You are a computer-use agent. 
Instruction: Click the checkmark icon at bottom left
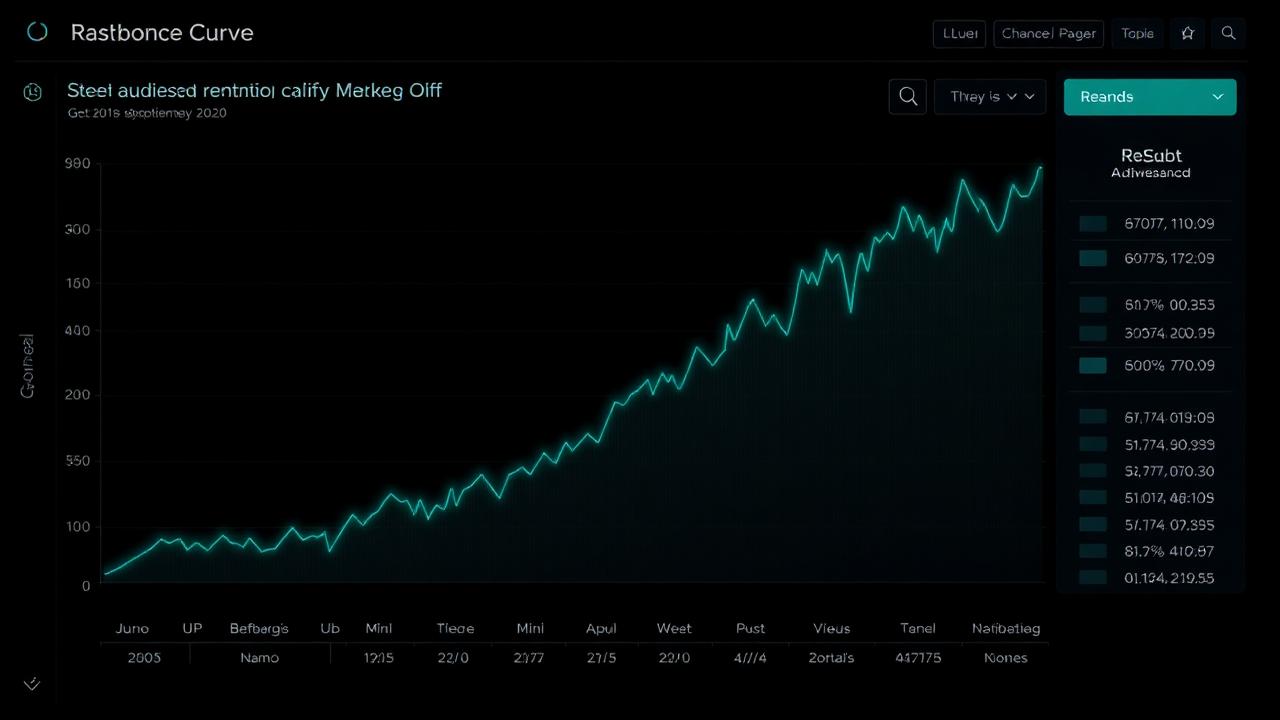click(x=32, y=684)
